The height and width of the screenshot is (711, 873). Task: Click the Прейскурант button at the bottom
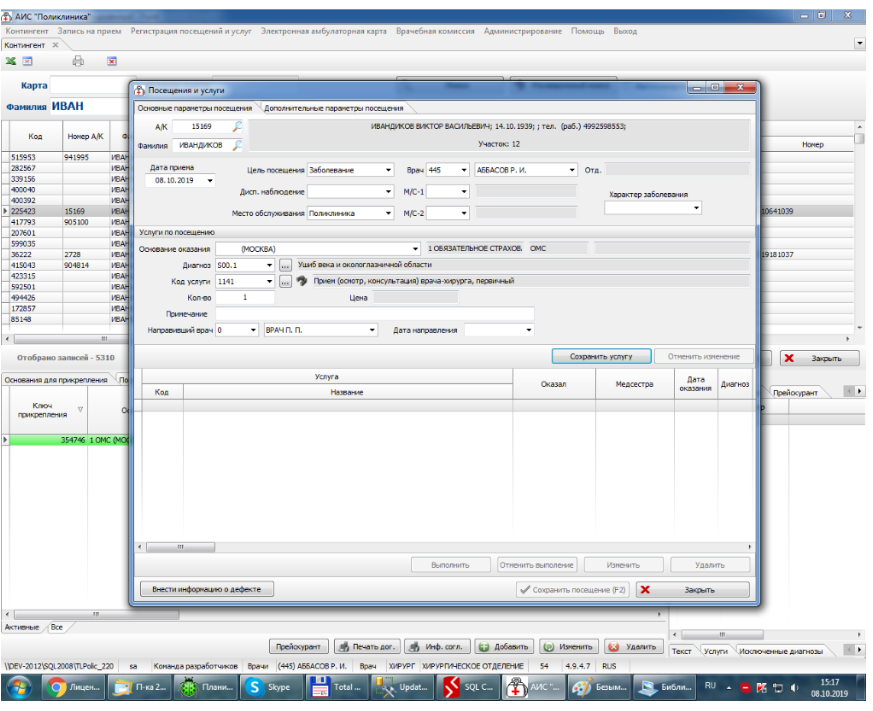click(298, 646)
